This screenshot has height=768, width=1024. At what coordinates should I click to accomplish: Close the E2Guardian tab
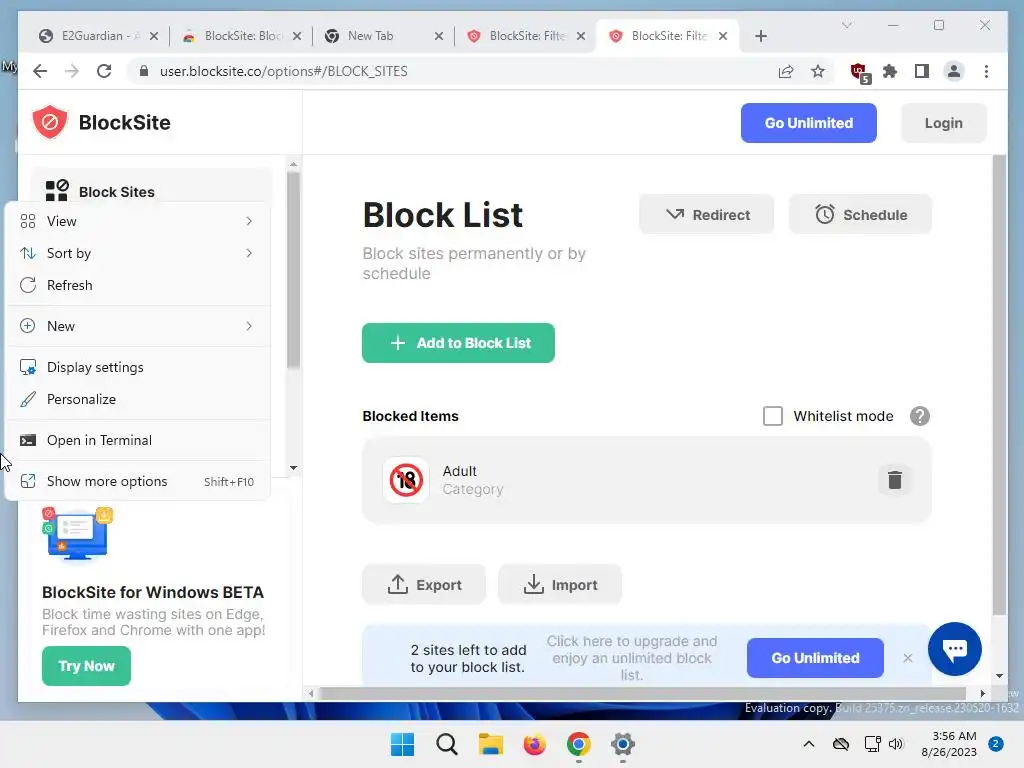click(153, 36)
